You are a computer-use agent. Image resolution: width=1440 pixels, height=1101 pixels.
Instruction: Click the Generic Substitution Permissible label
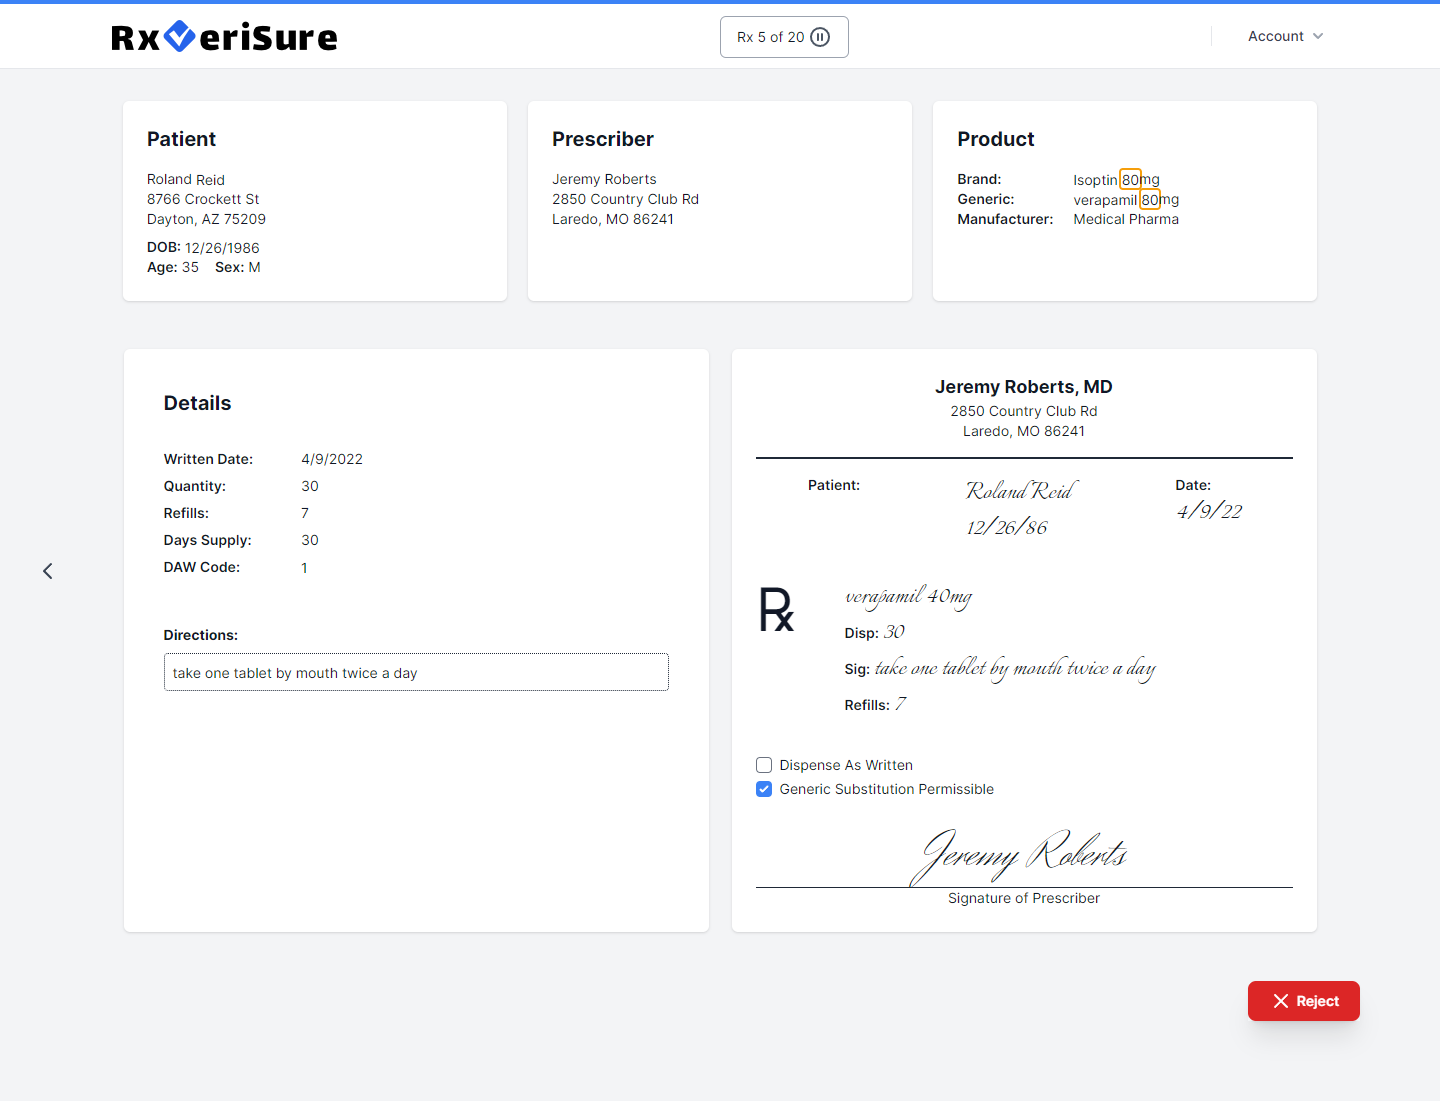point(886,789)
